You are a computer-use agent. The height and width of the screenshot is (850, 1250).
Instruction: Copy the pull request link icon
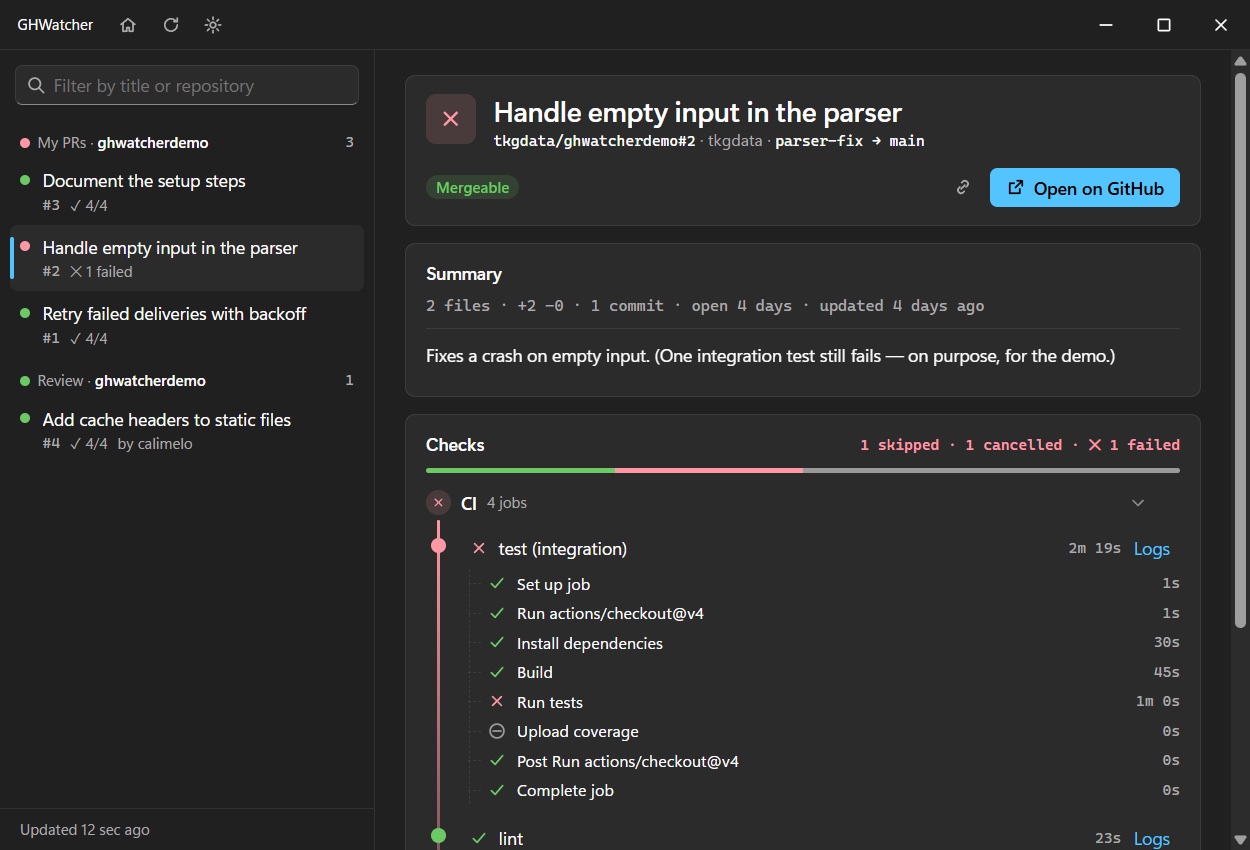(x=963, y=187)
